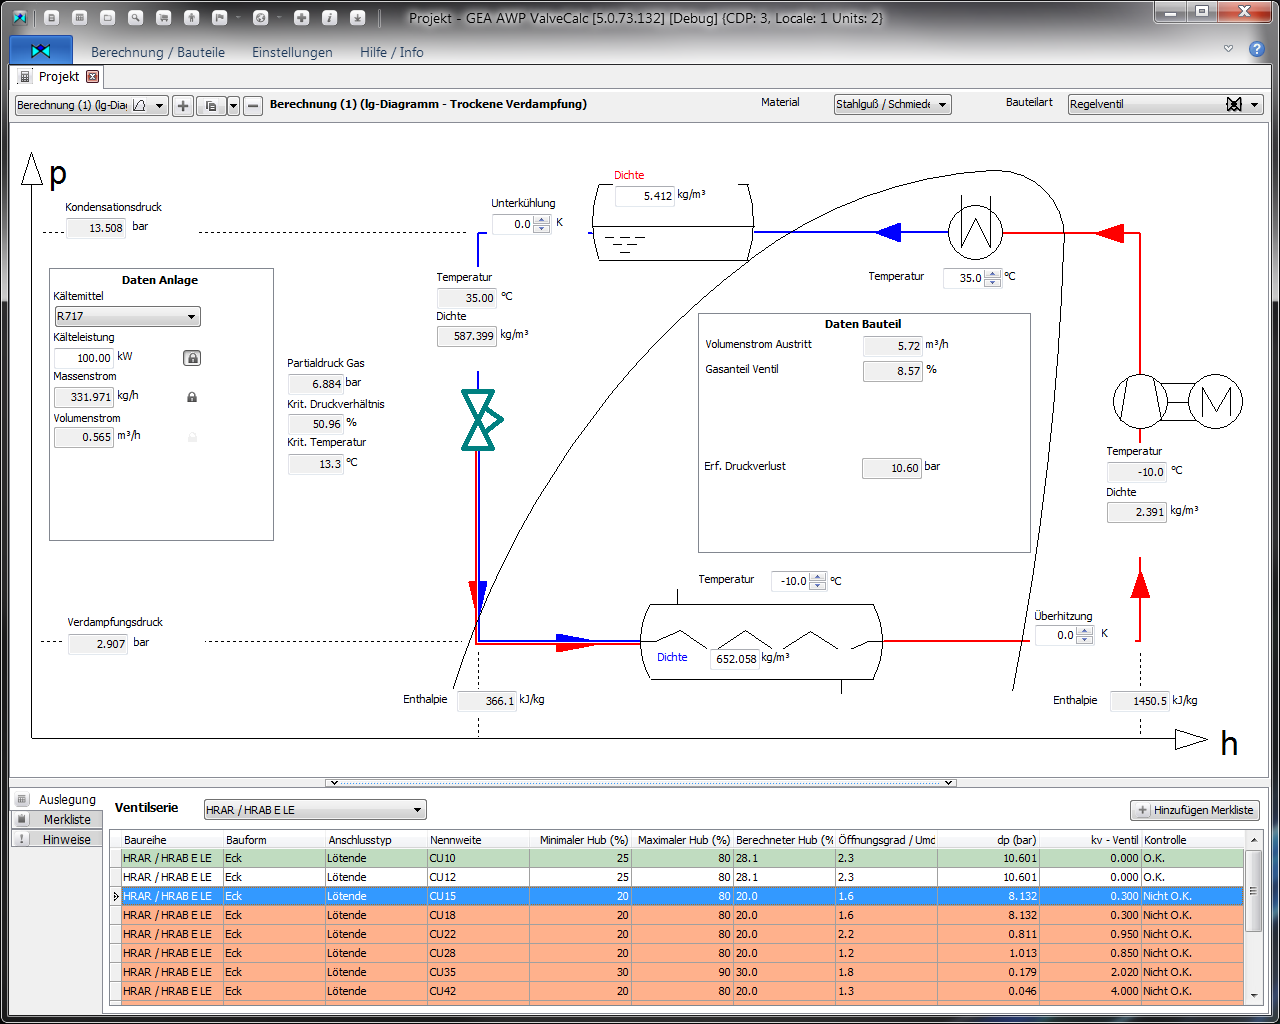Switch to the Auslegung side tab
Image resolution: width=1280 pixels, height=1024 pixels.
(57, 799)
